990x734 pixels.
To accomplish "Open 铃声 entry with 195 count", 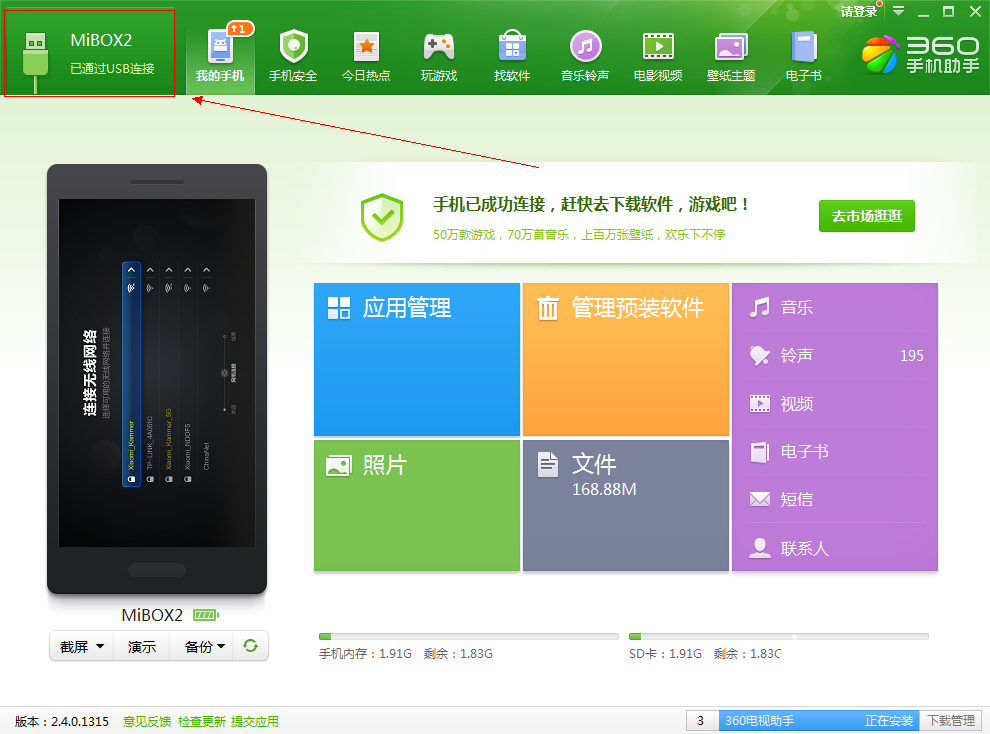I will [835, 355].
